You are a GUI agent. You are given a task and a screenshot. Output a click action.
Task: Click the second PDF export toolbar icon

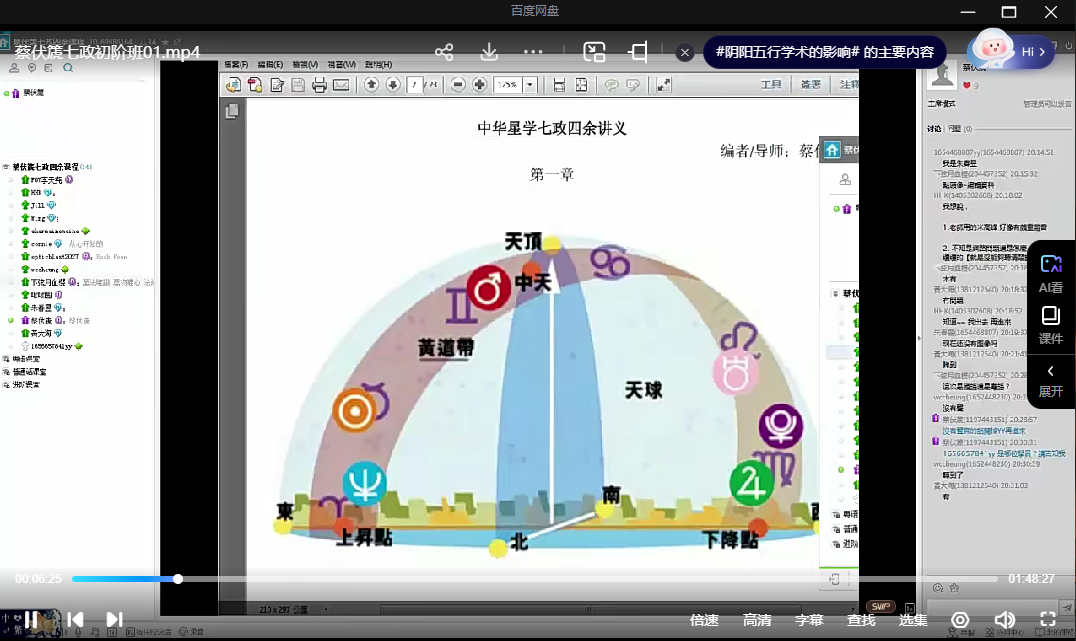coord(255,85)
